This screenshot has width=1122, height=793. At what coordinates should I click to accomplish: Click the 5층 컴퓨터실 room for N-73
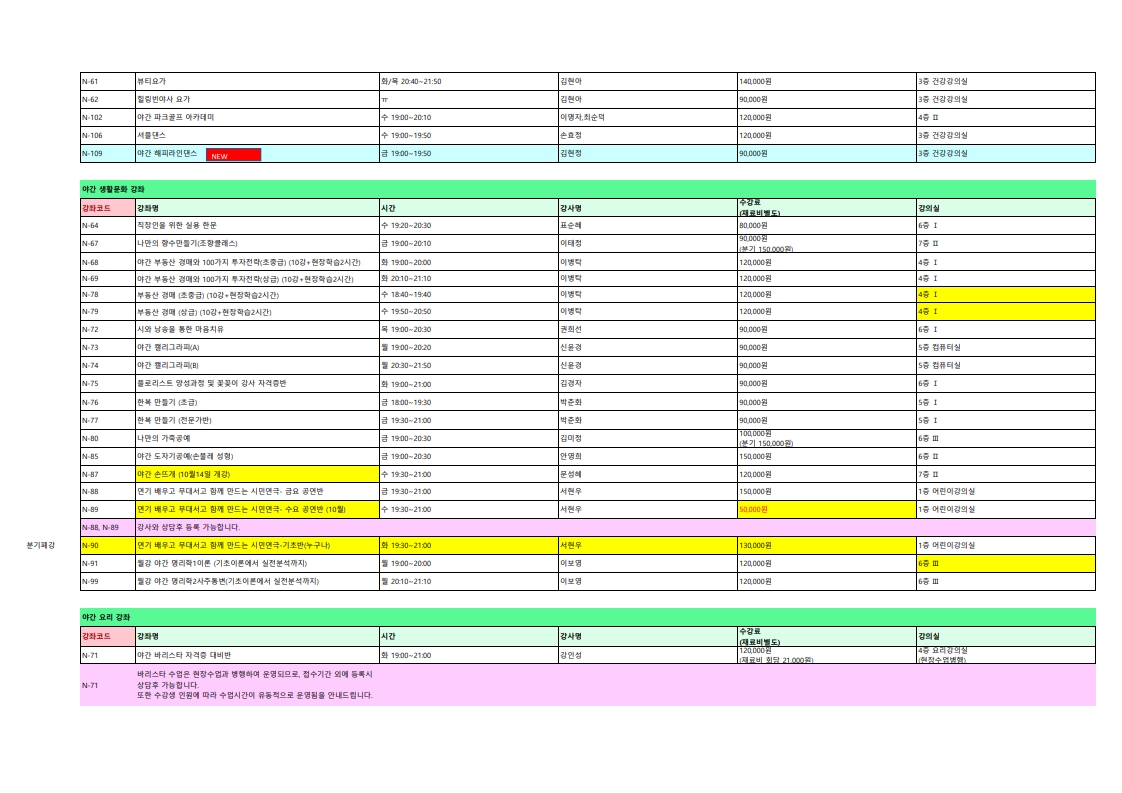click(x=940, y=348)
